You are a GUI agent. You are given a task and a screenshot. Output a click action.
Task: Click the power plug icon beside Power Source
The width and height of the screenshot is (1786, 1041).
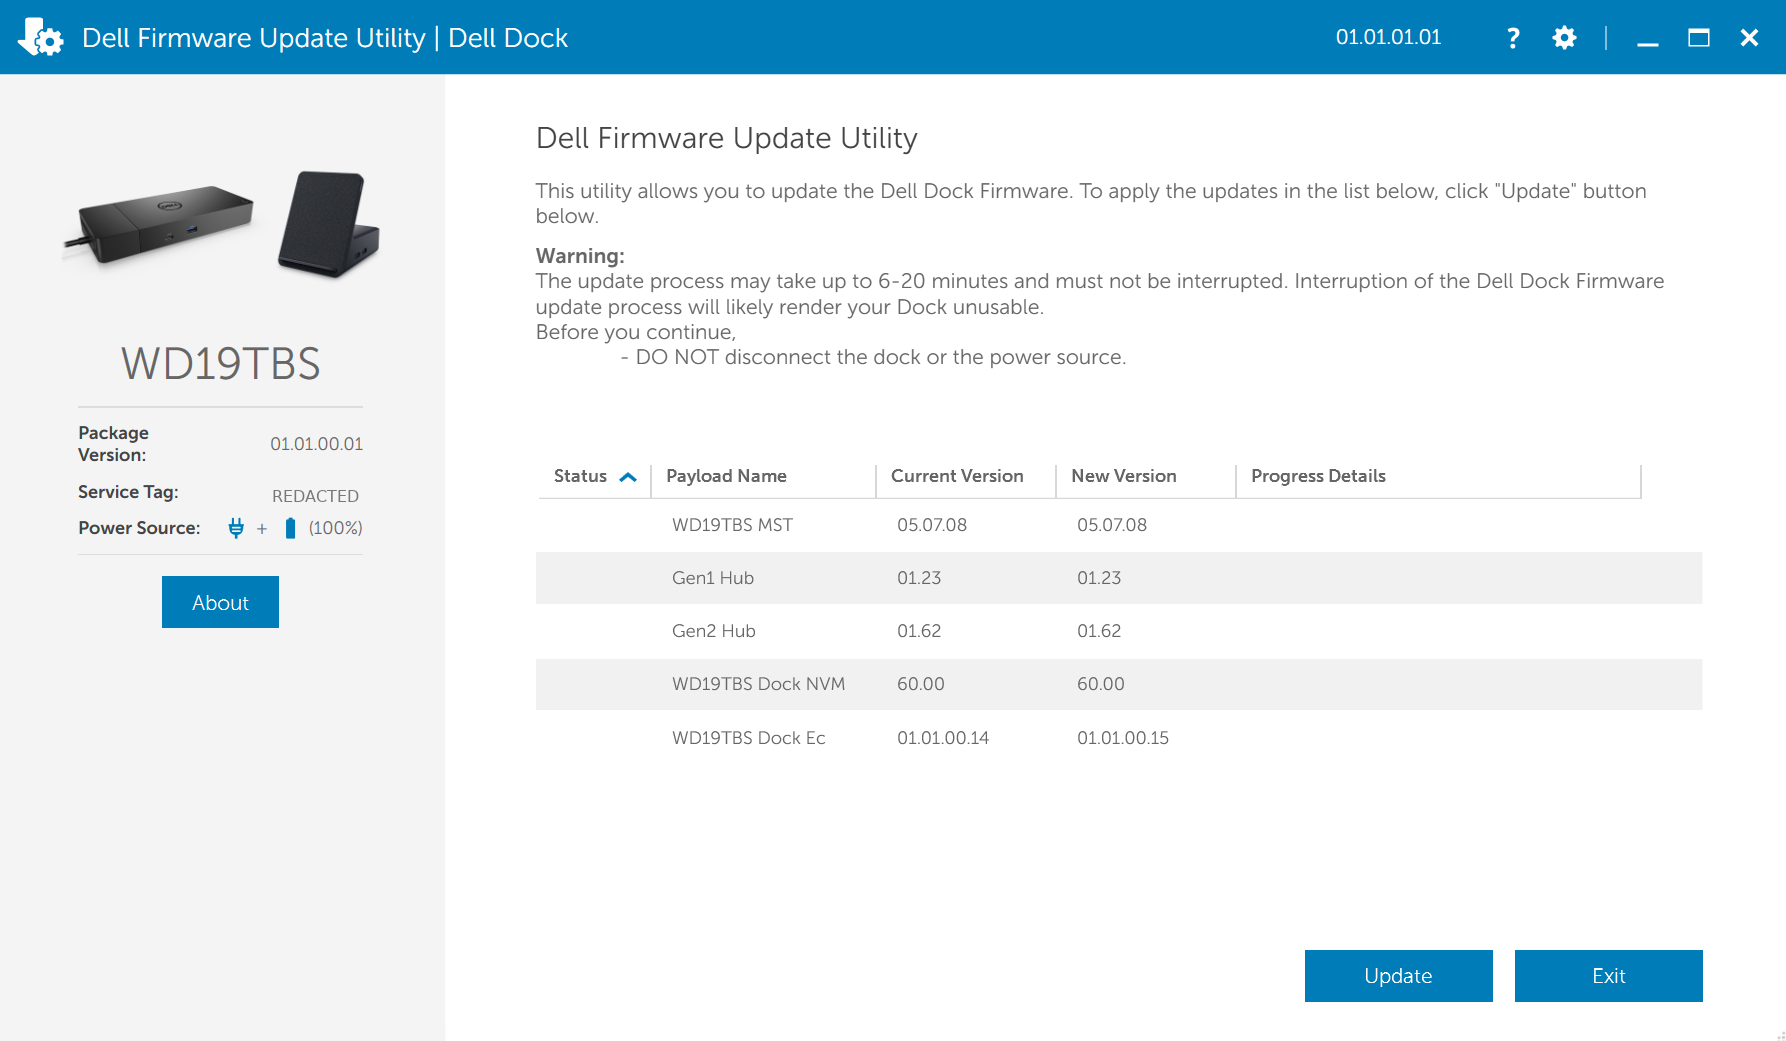238,528
